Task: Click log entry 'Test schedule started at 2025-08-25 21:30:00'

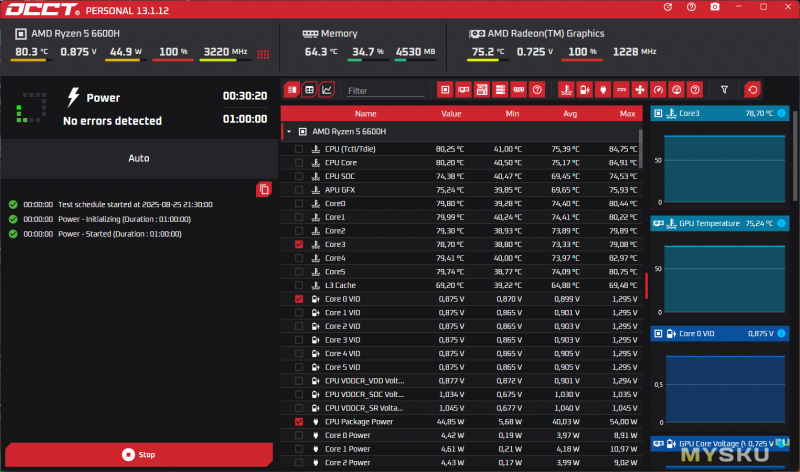Action: pos(135,205)
